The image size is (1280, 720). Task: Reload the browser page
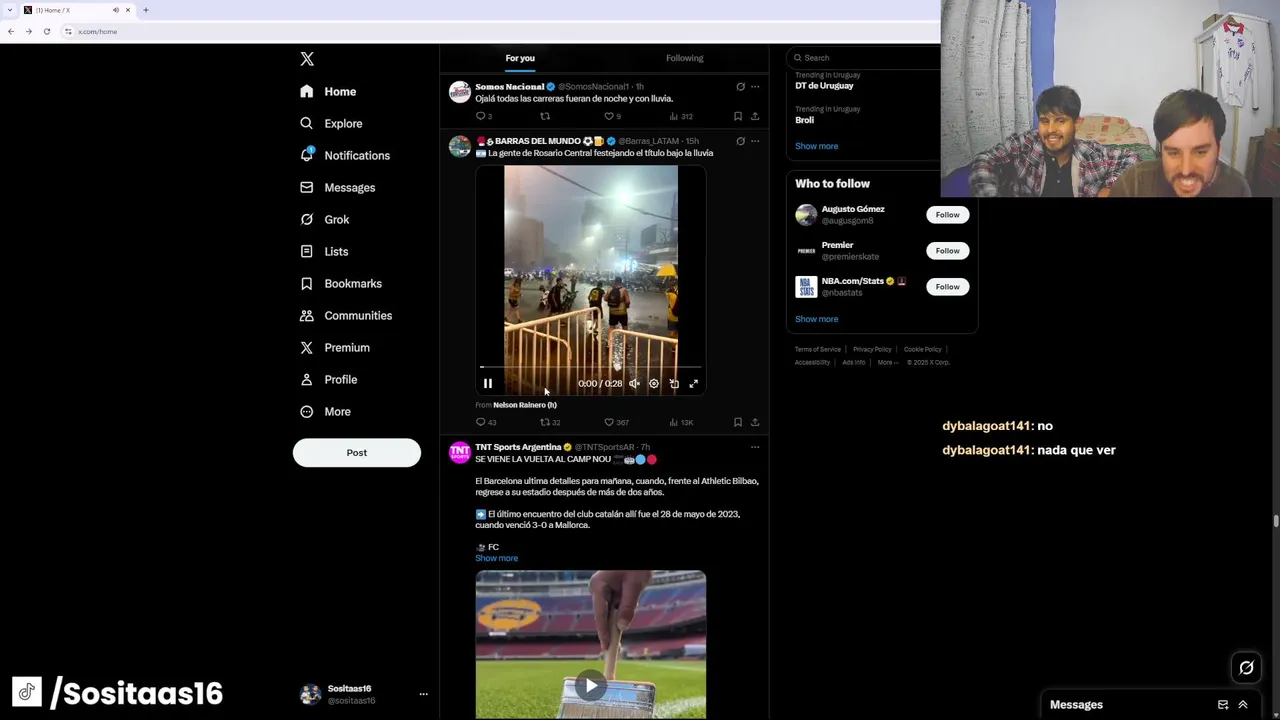click(46, 31)
